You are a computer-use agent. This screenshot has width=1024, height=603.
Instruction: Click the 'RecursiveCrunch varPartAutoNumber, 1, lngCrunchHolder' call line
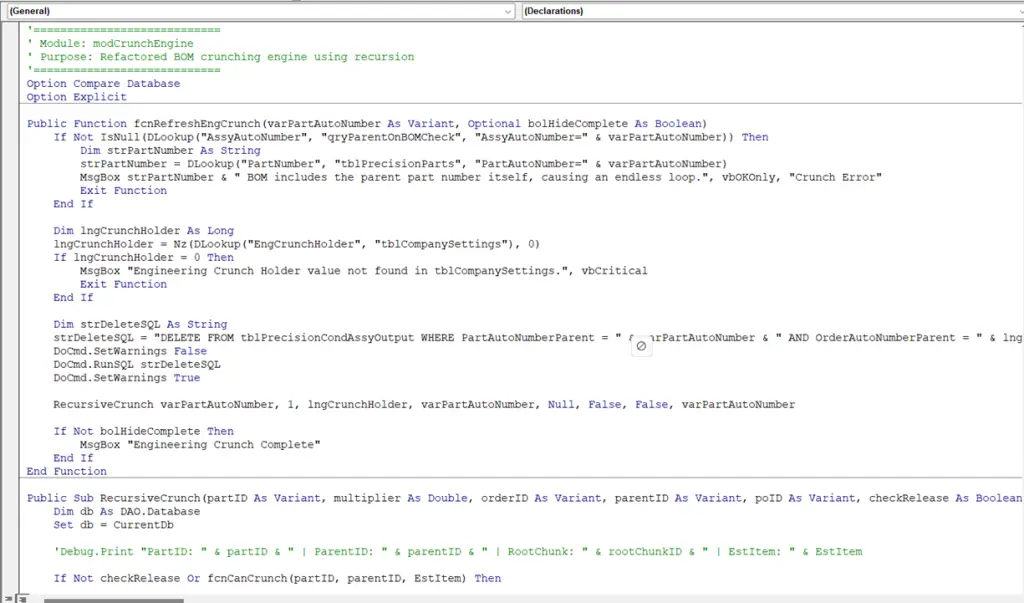pyautogui.click(x=424, y=404)
